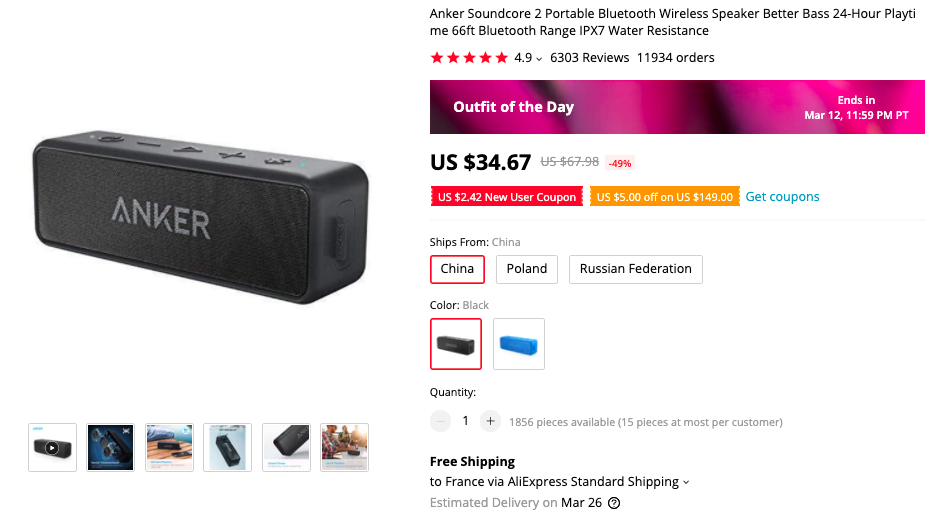Image resolution: width=939 pixels, height=519 pixels.
Task: Open the Outfit of the Day banner
Action: (679, 107)
